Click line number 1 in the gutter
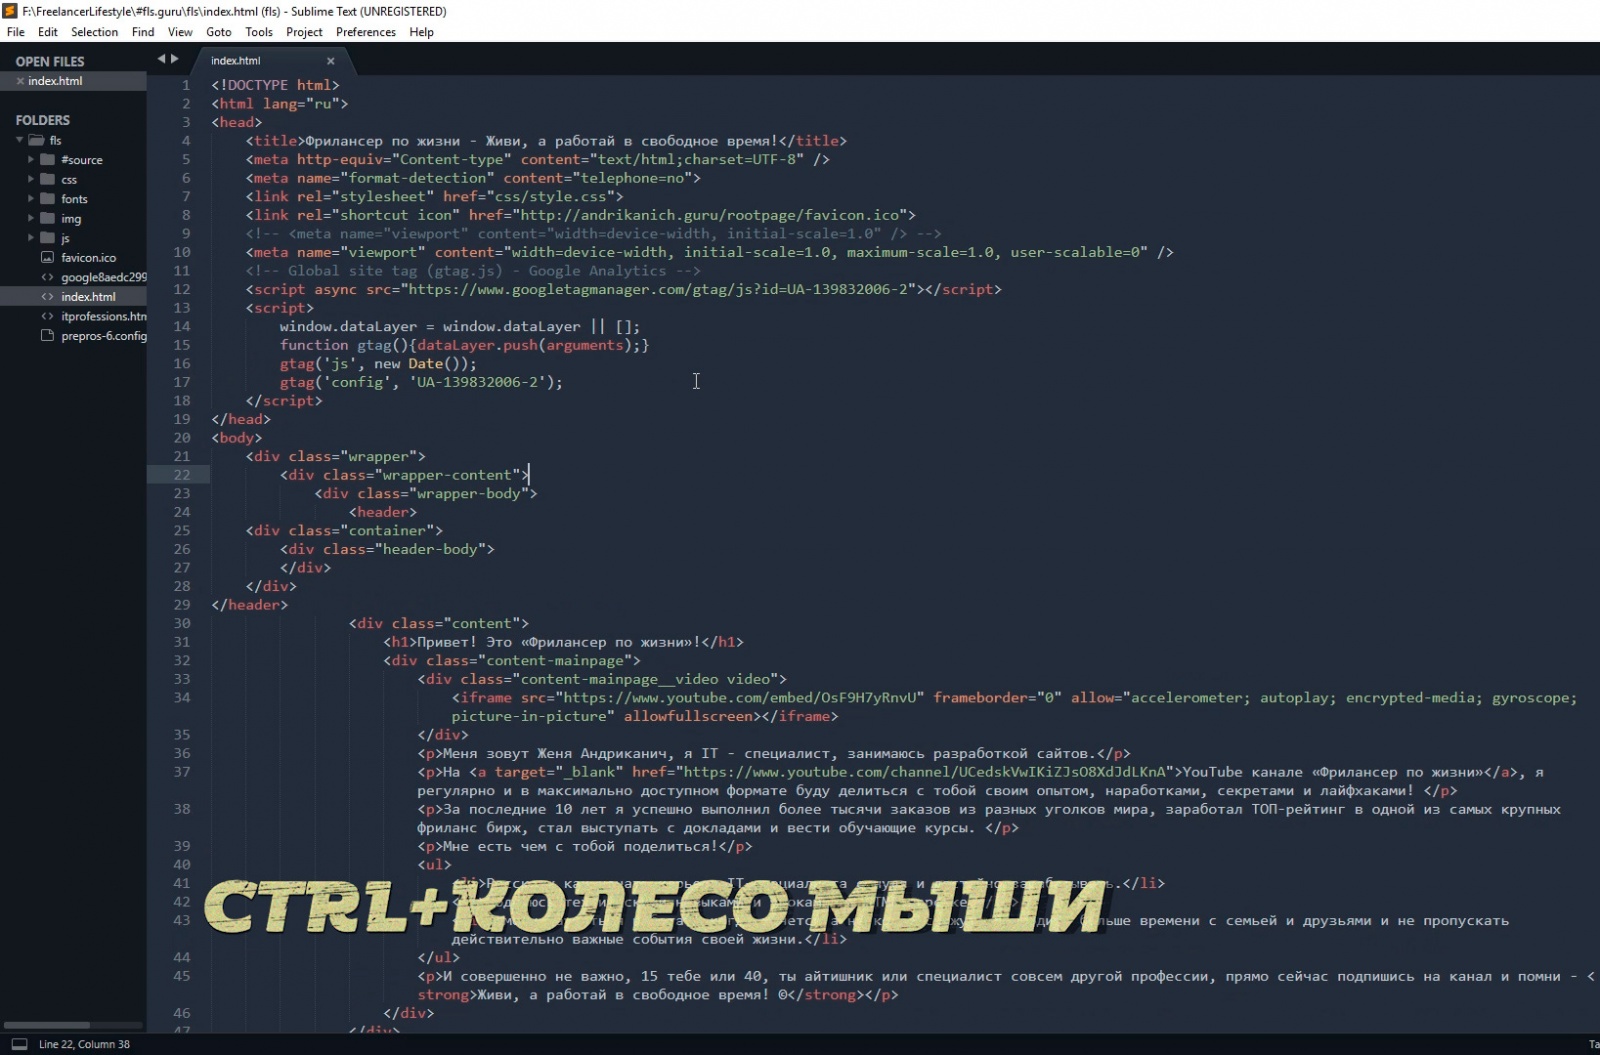 click(186, 85)
